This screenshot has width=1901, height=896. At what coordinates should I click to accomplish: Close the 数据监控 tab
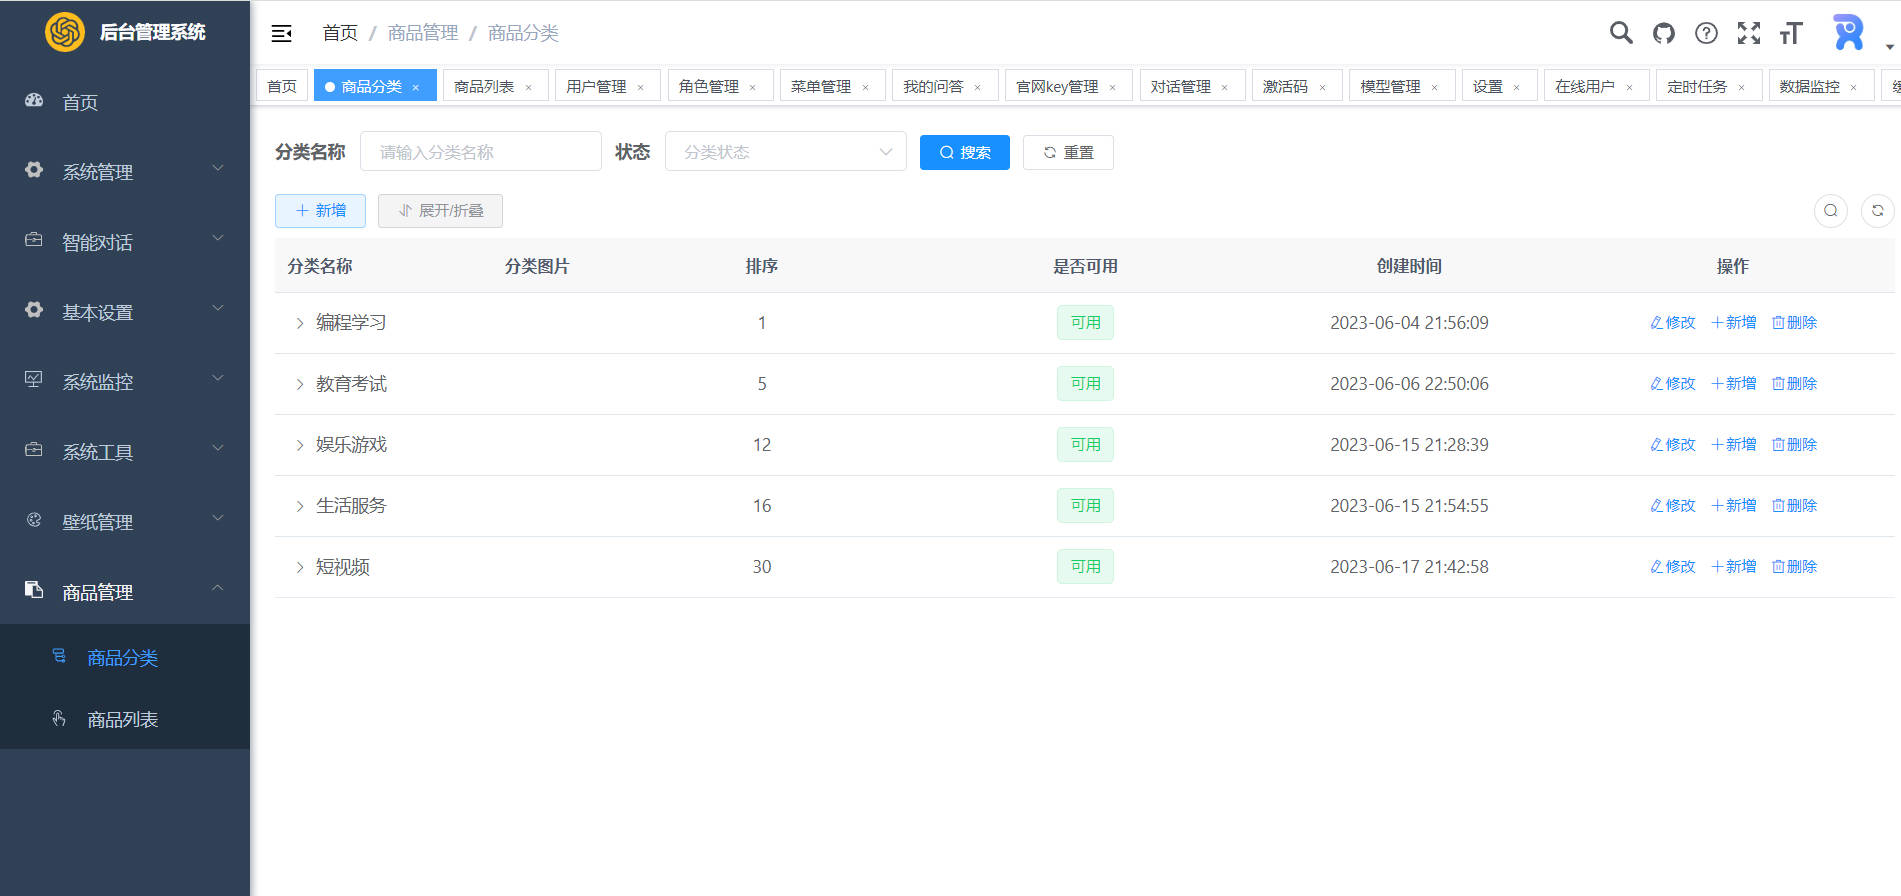(x=1853, y=88)
